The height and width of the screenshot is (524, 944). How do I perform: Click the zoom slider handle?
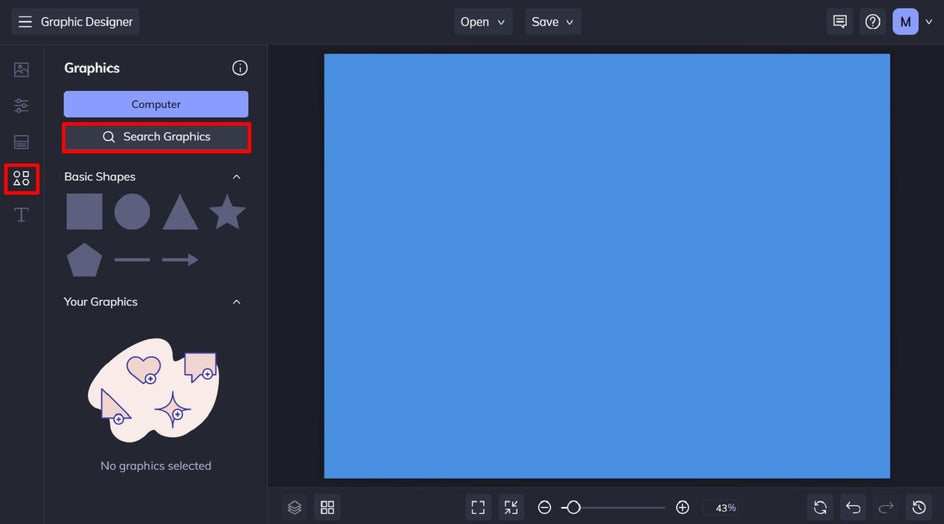click(573, 507)
